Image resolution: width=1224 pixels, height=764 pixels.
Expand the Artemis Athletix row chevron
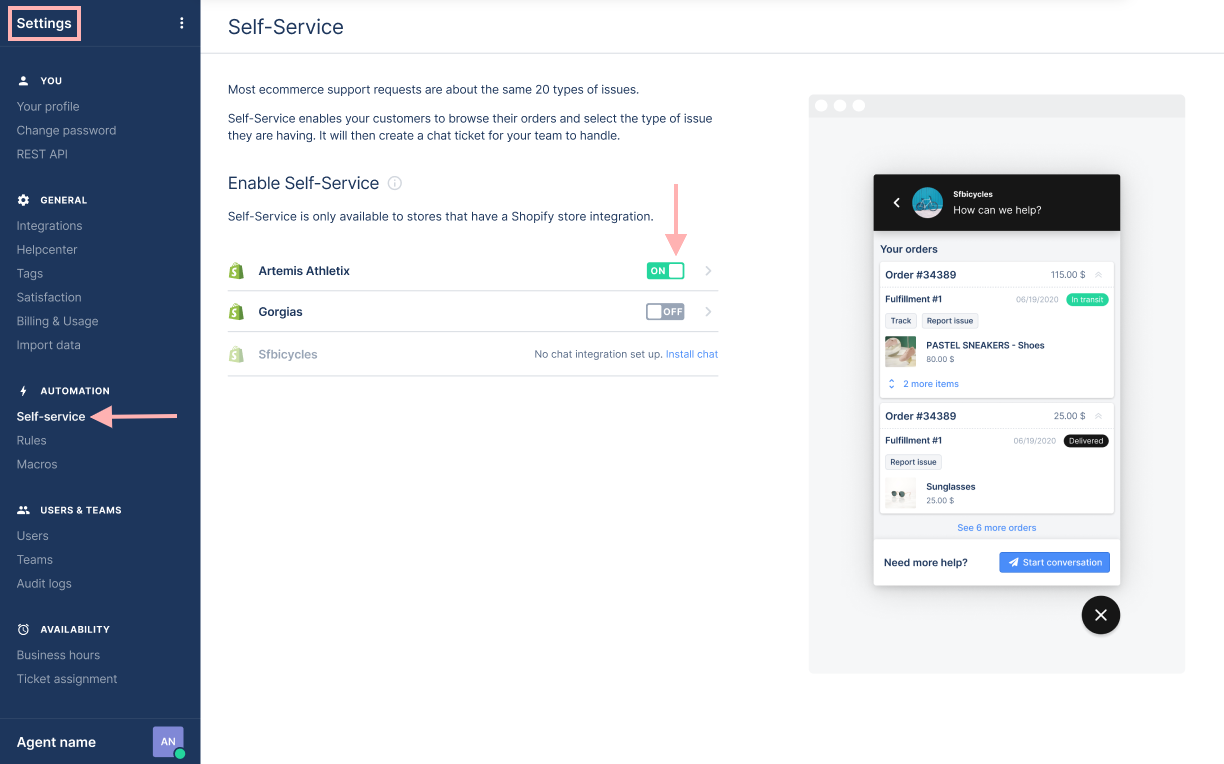tap(708, 271)
